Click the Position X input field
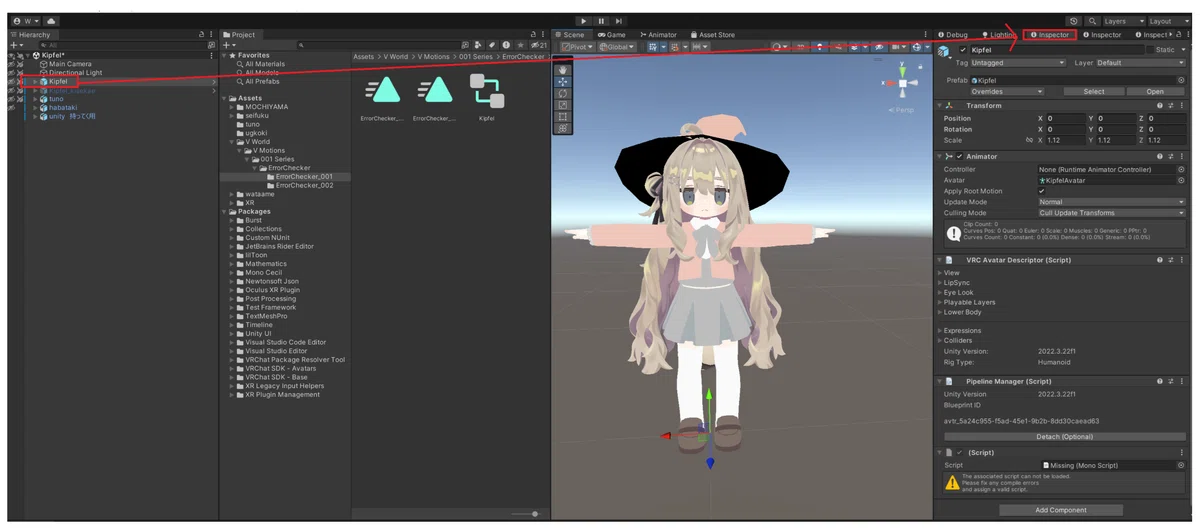1200x529 pixels. point(1064,118)
